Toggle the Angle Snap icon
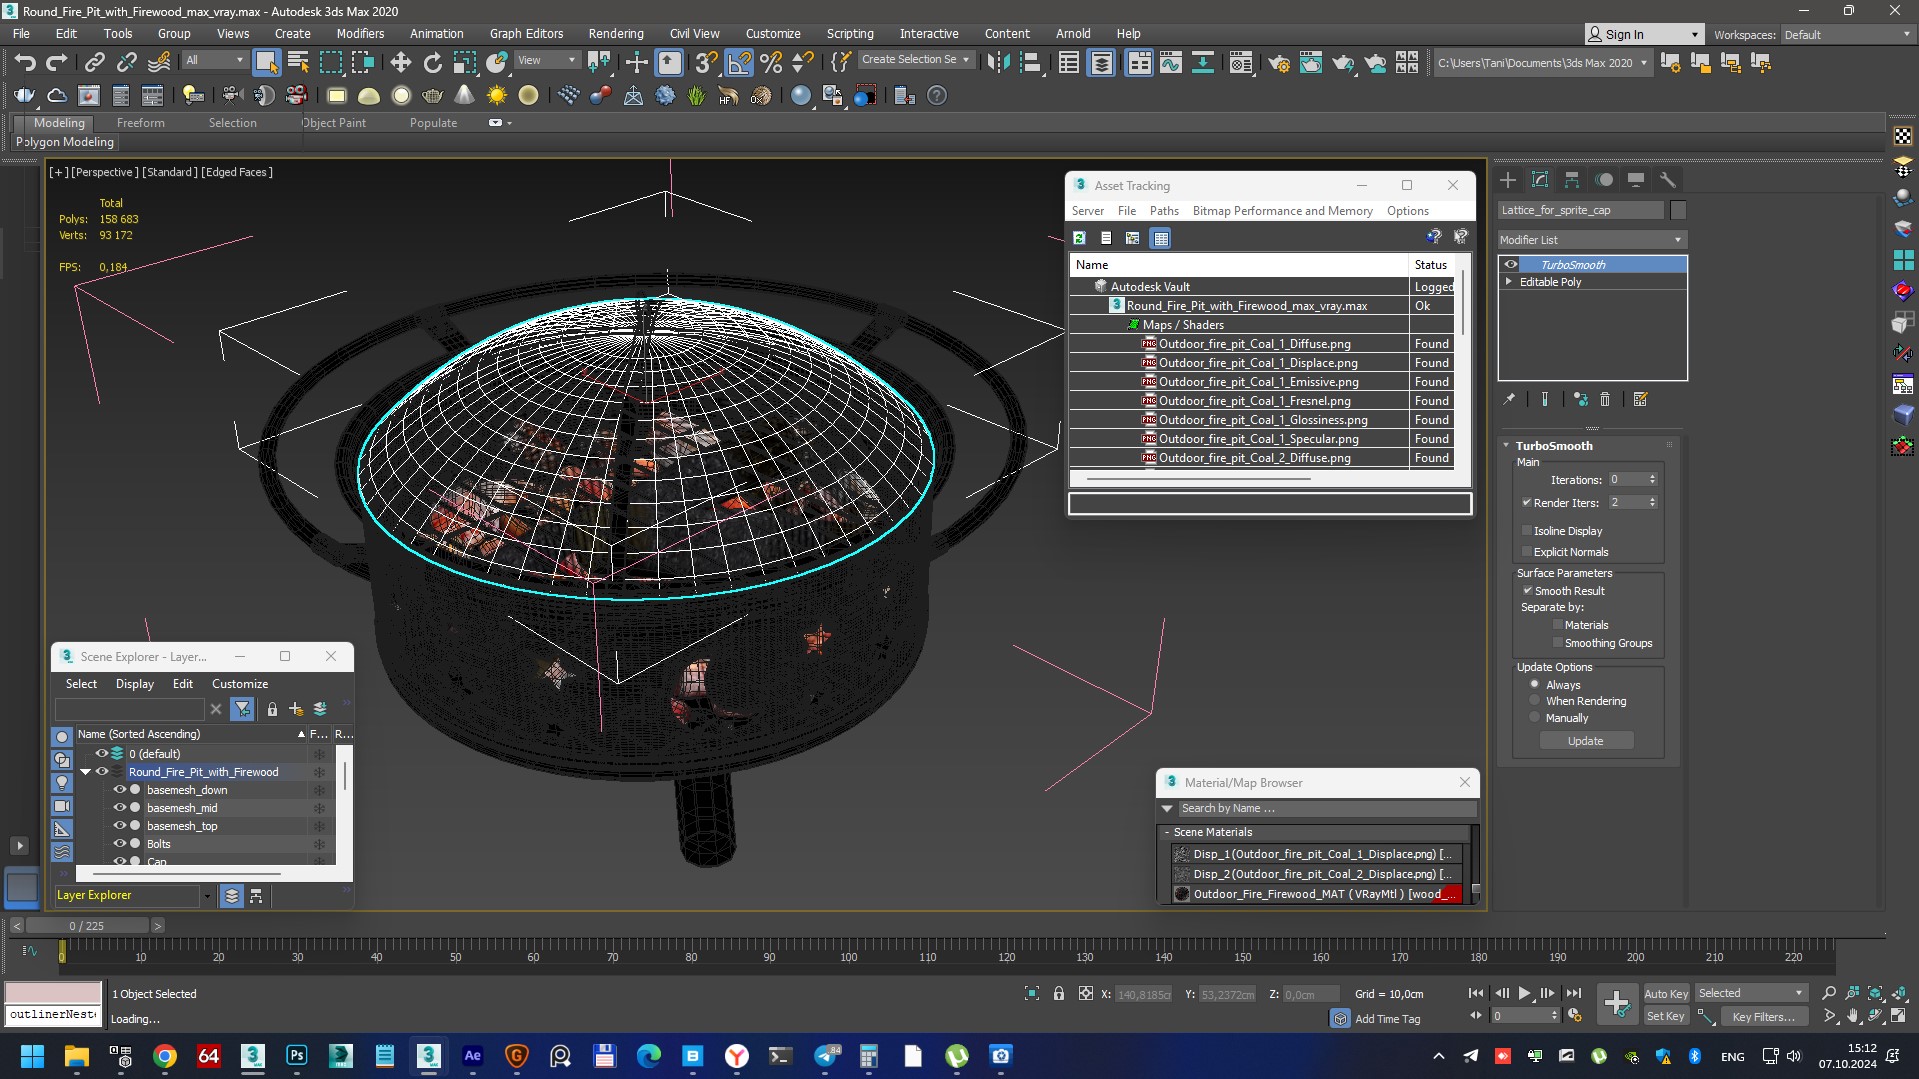 (738, 63)
